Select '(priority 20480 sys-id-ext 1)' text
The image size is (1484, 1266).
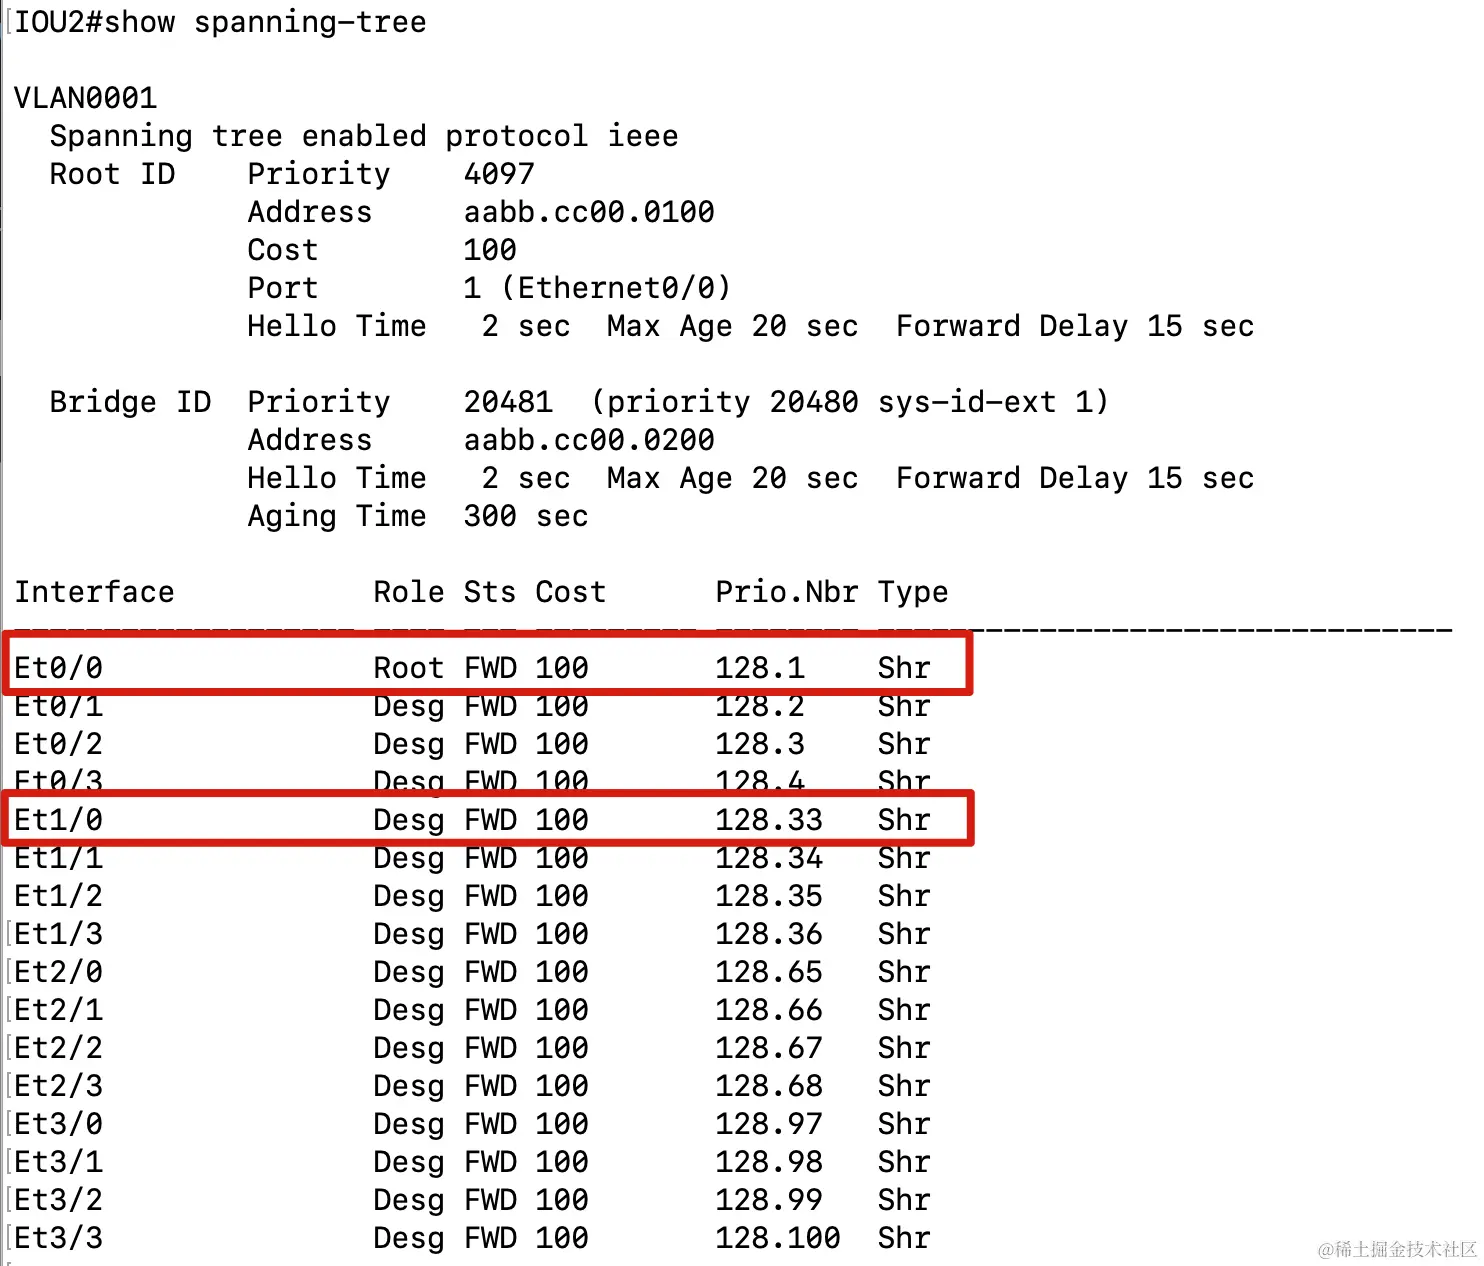[x=850, y=402]
